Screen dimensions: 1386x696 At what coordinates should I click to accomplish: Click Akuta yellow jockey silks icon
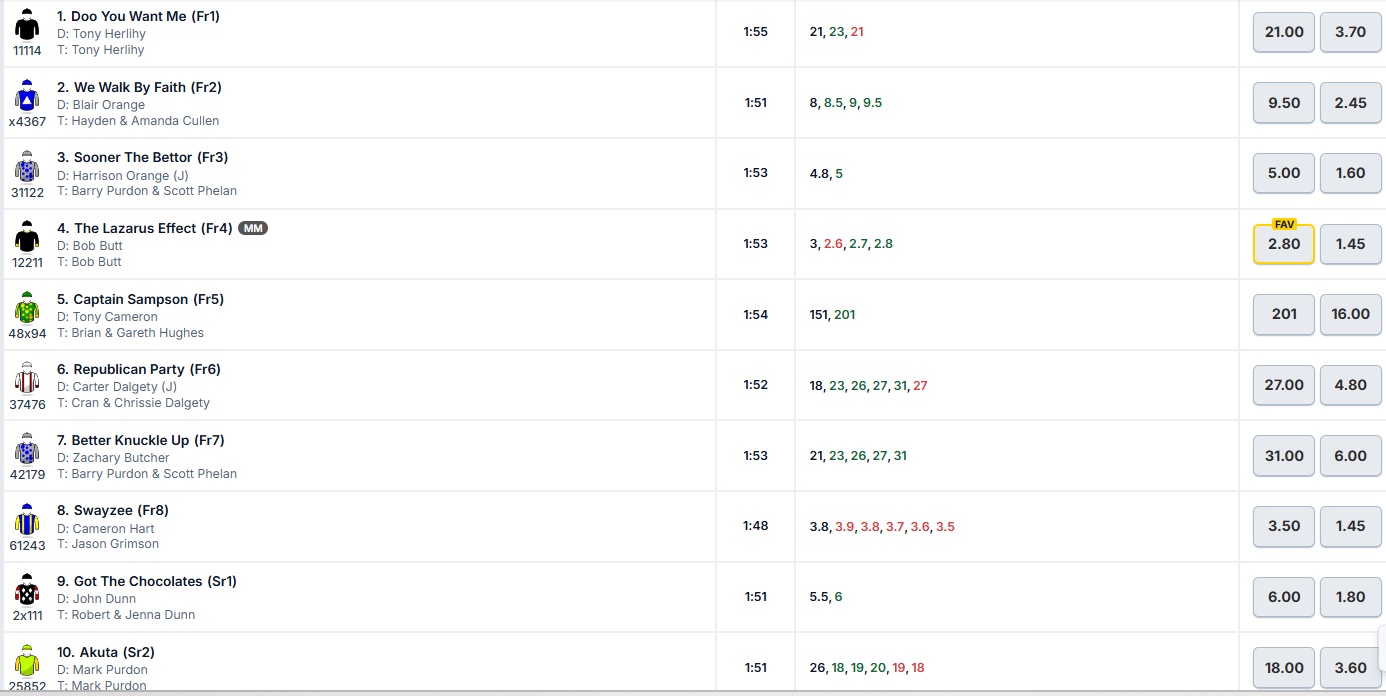point(27,662)
